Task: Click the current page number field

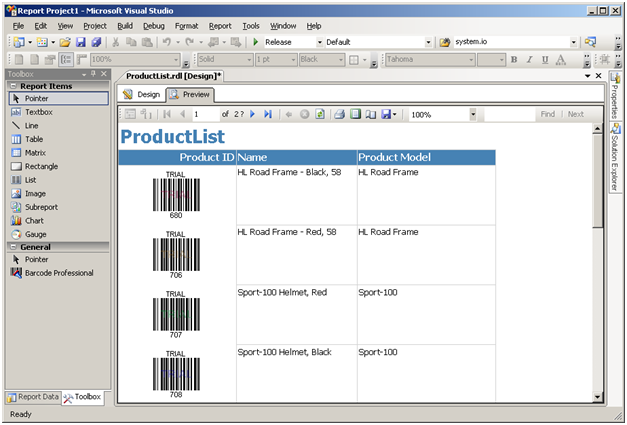Action: [206, 114]
